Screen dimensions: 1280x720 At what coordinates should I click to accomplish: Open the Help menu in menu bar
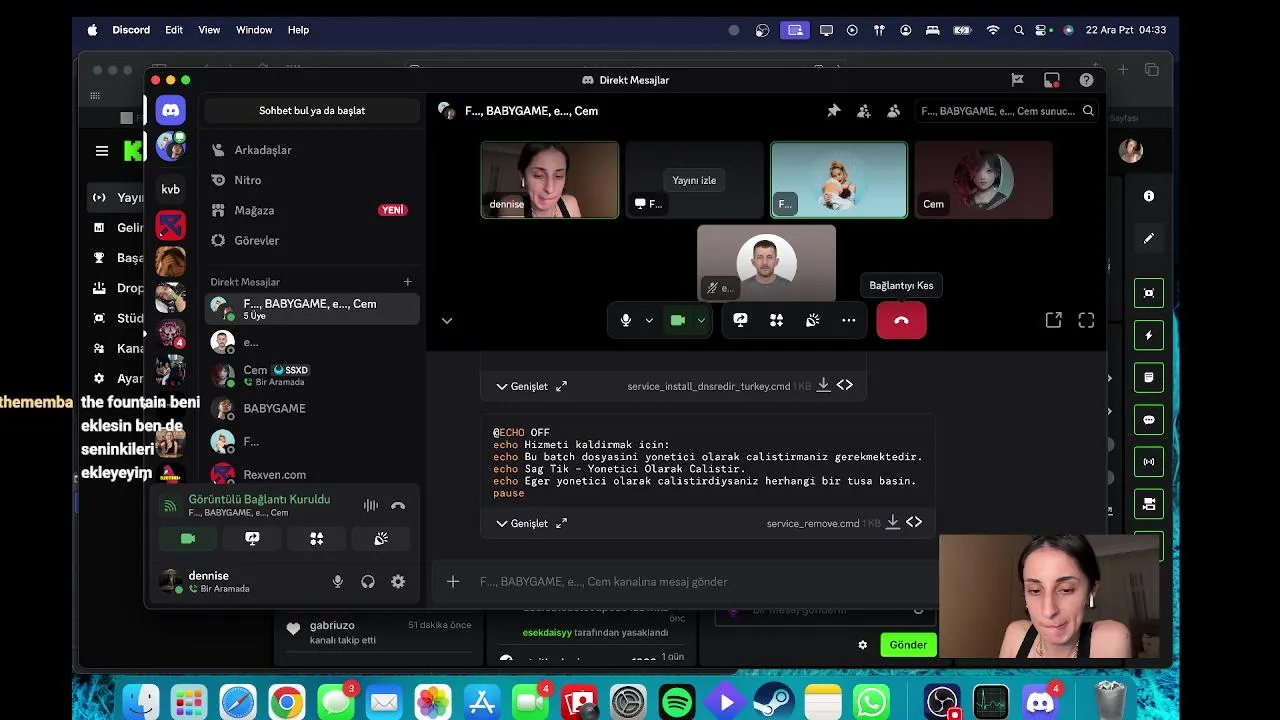(x=298, y=30)
